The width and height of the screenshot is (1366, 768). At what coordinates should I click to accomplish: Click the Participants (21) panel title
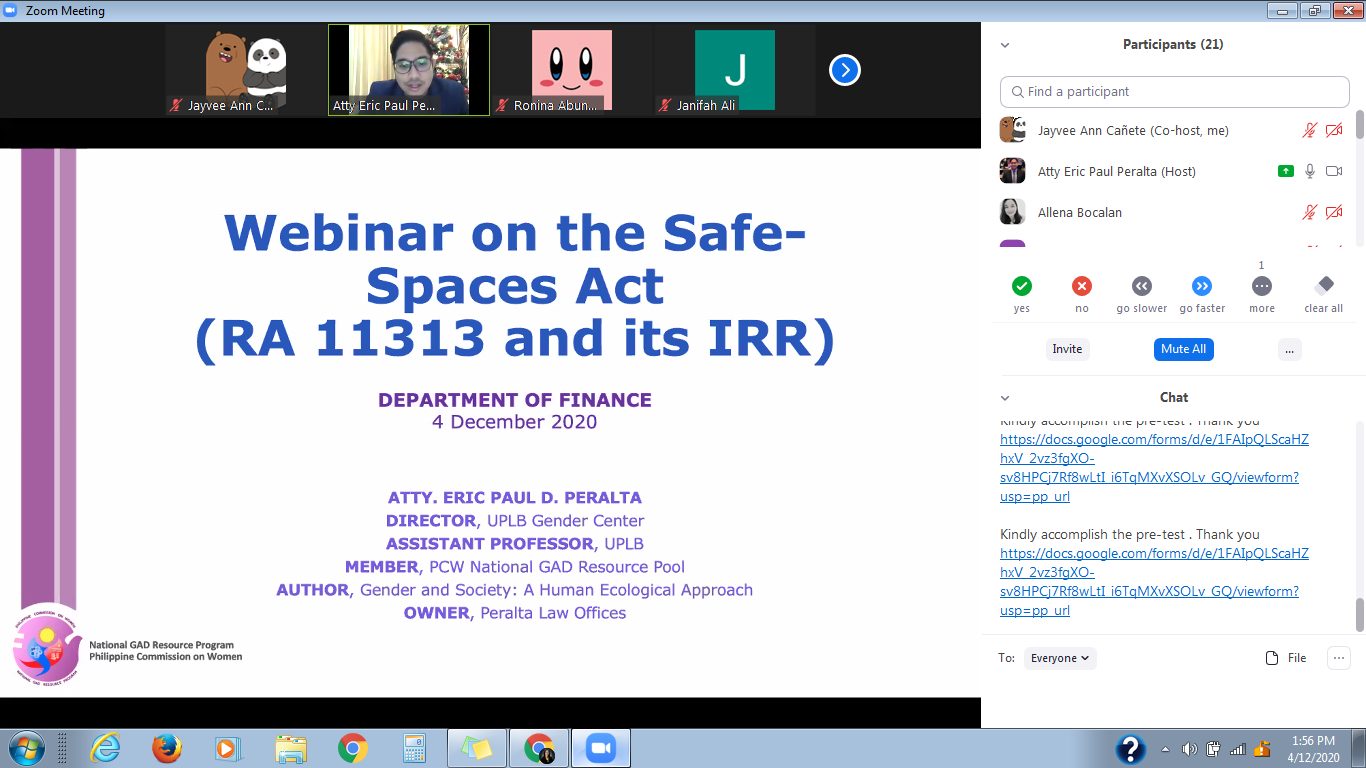click(1173, 45)
